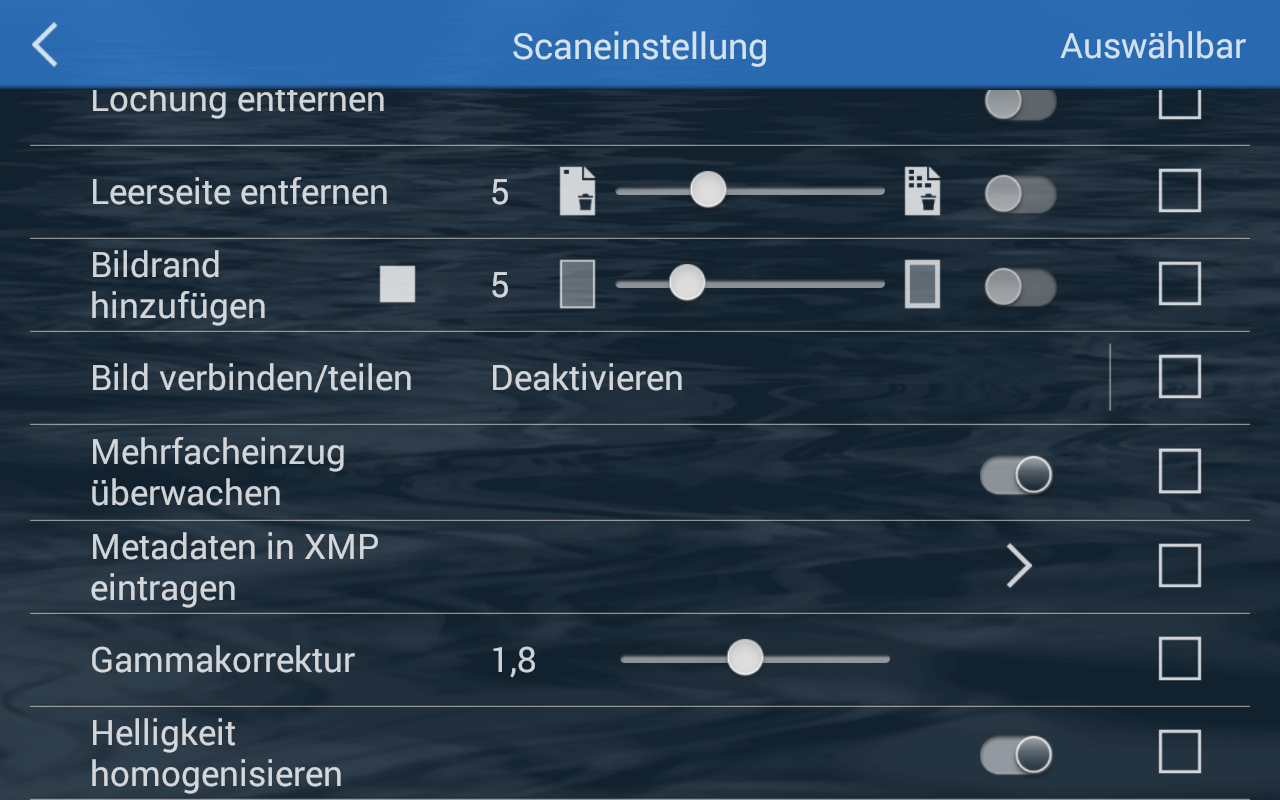Click the Auswählbar header button
Viewport: 1280px width, 800px height.
pyautogui.click(x=1153, y=46)
